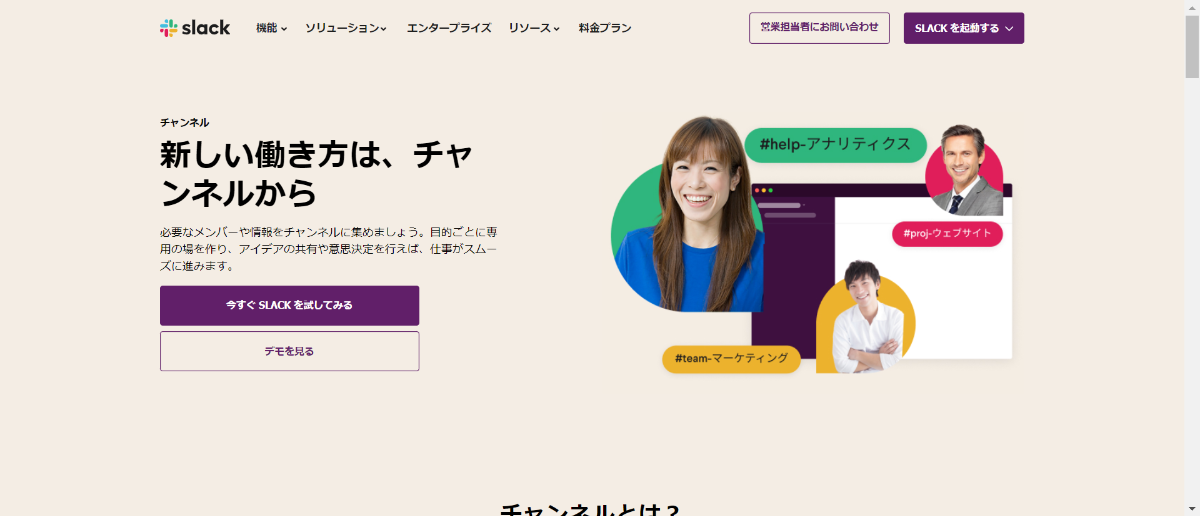
Task: Click the チャンネル label above the headline
Action: point(185,122)
